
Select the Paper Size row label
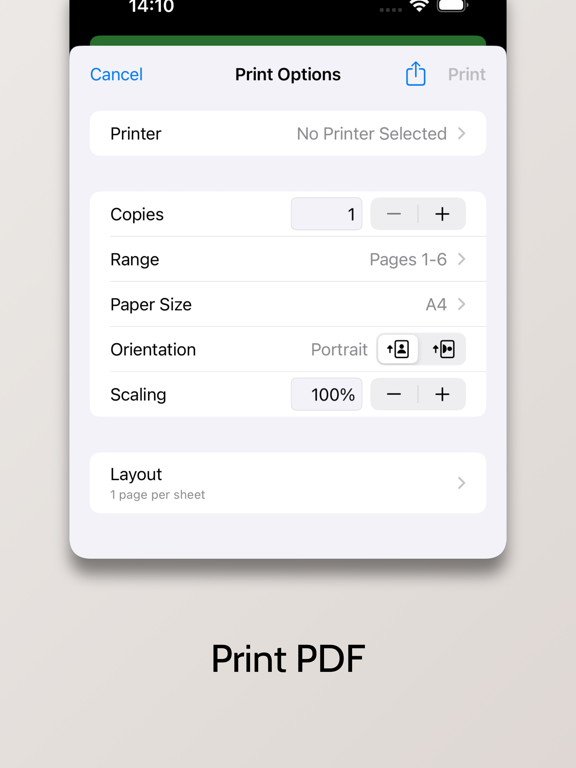(151, 305)
